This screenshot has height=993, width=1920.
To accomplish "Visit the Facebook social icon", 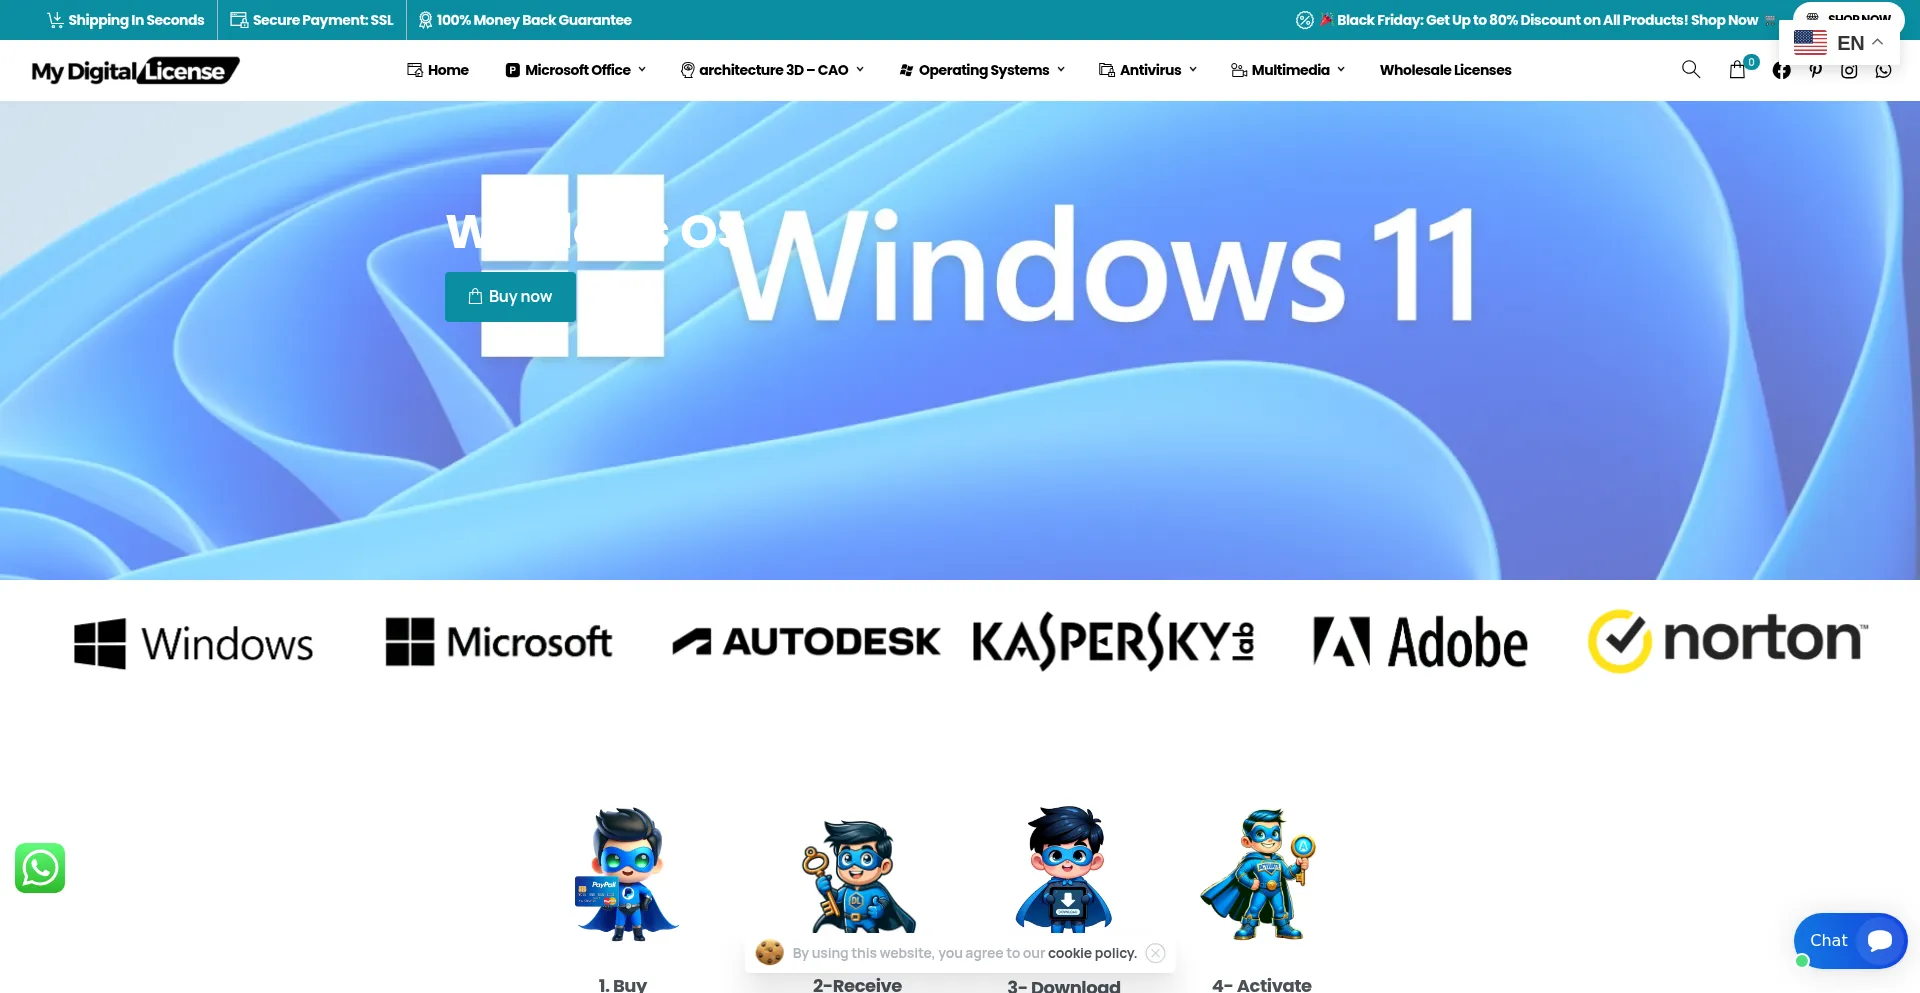I will [1782, 70].
